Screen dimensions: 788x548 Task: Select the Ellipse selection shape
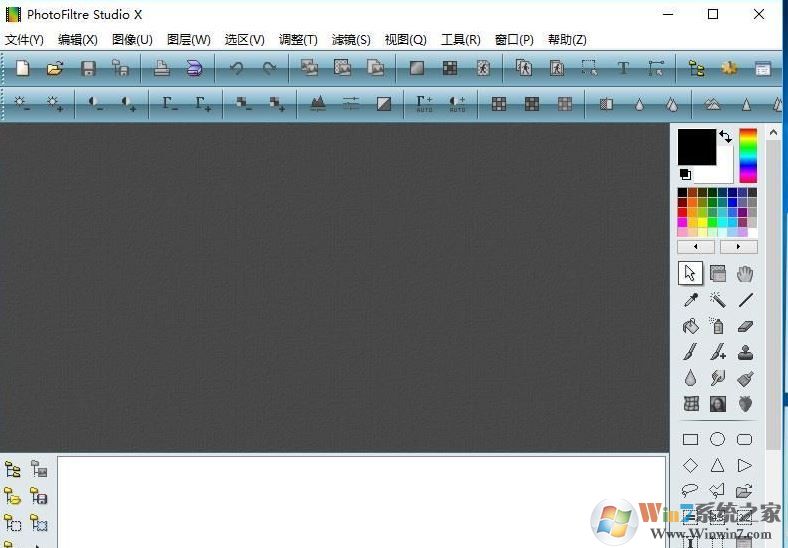pyautogui.click(x=717, y=439)
